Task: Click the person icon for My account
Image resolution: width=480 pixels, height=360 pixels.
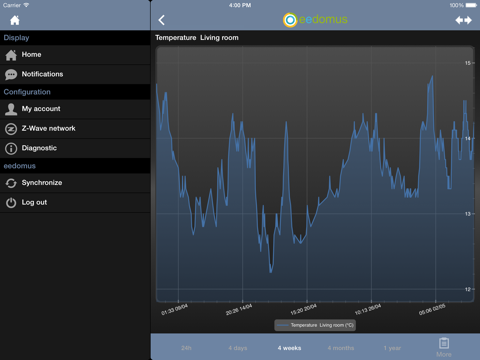Action: pyautogui.click(x=11, y=109)
